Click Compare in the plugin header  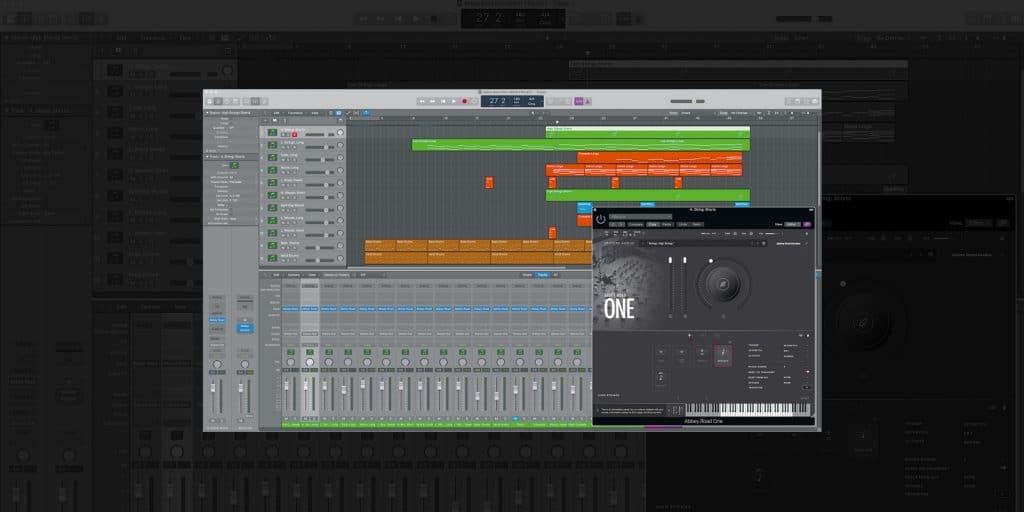click(x=636, y=225)
